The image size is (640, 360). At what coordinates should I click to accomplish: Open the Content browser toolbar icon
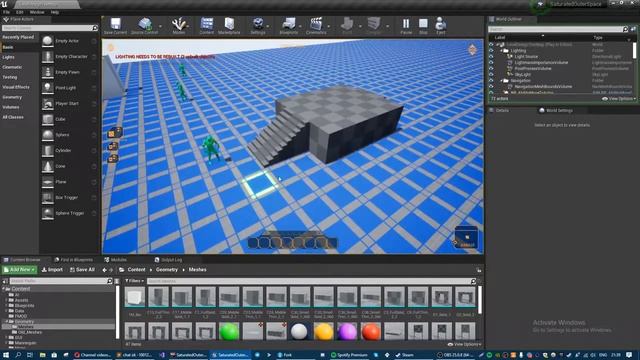click(x=207, y=25)
